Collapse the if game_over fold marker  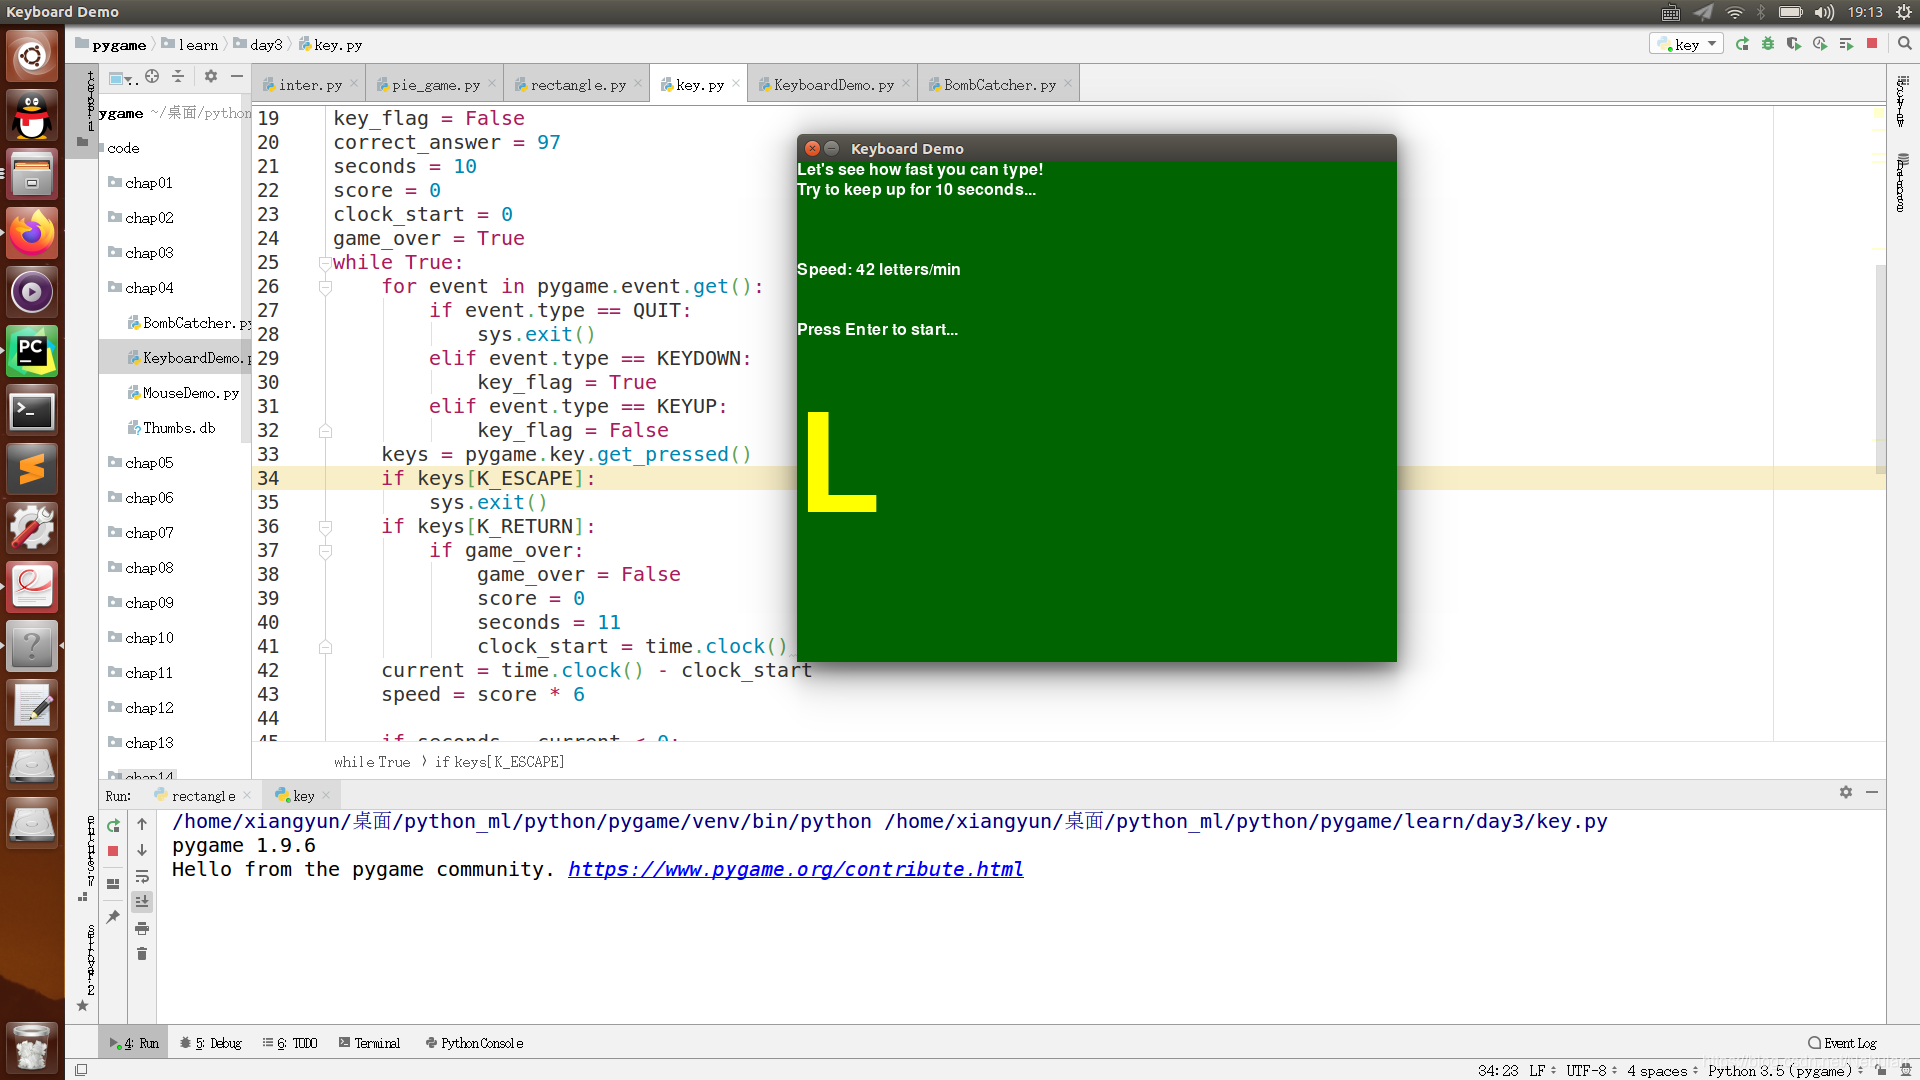pos(325,551)
